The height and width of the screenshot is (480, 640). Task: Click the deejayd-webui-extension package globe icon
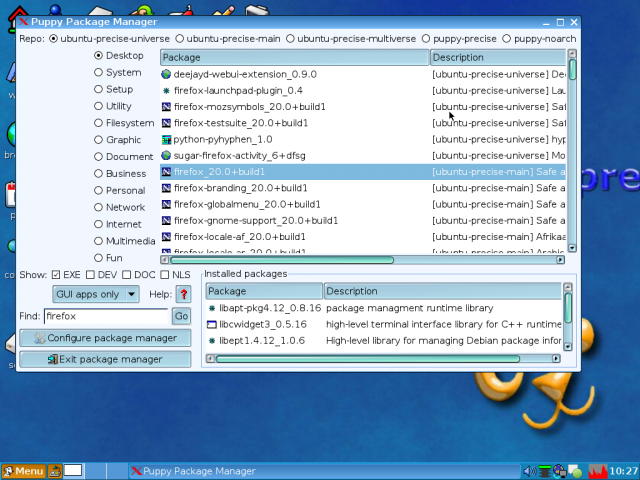coord(166,74)
